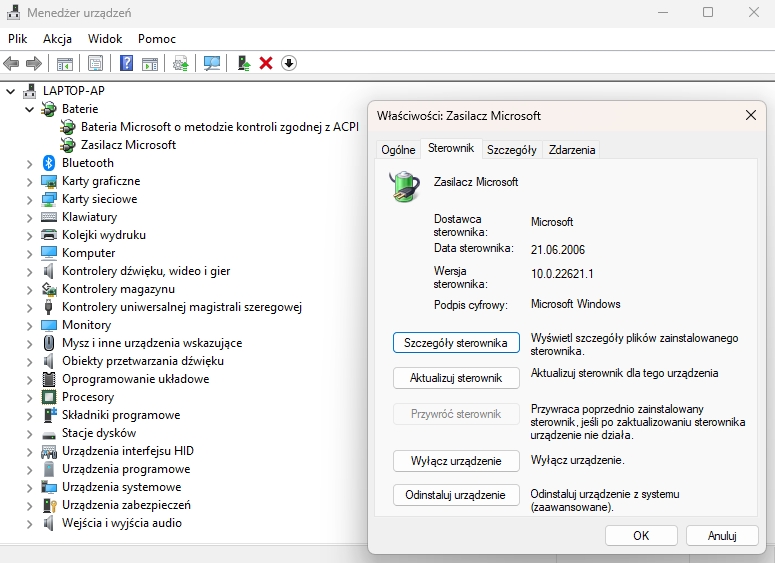Click the enable device green arrow icon
This screenshot has width=775, height=563.
244,63
